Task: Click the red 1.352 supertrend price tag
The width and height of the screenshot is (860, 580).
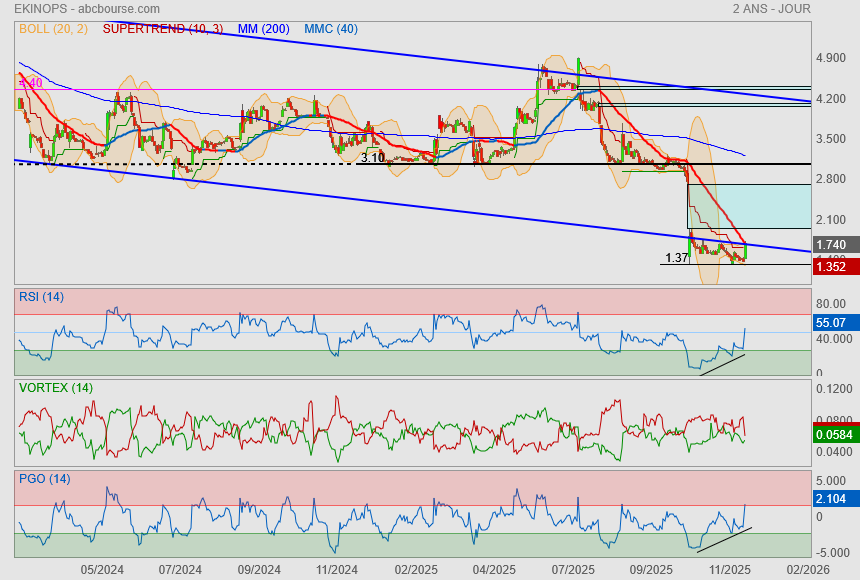Action: tap(832, 266)
